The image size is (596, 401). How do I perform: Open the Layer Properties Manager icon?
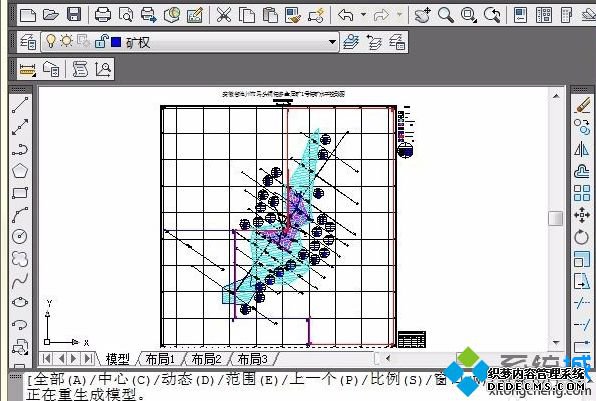[28, 42]
